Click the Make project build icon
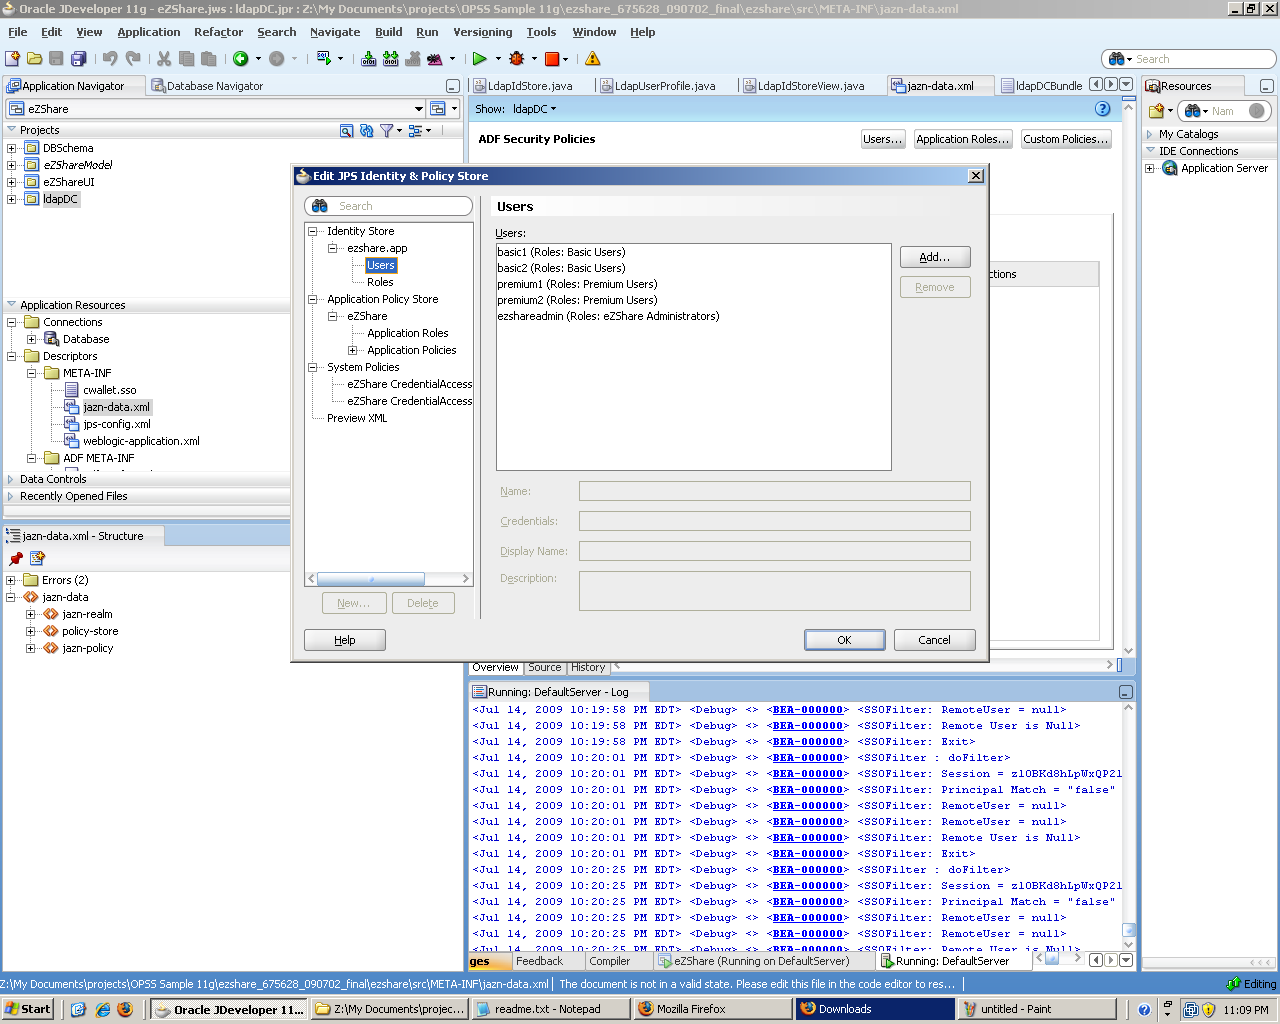Screen dimensions: 1280x1024 tap(368, 59)
